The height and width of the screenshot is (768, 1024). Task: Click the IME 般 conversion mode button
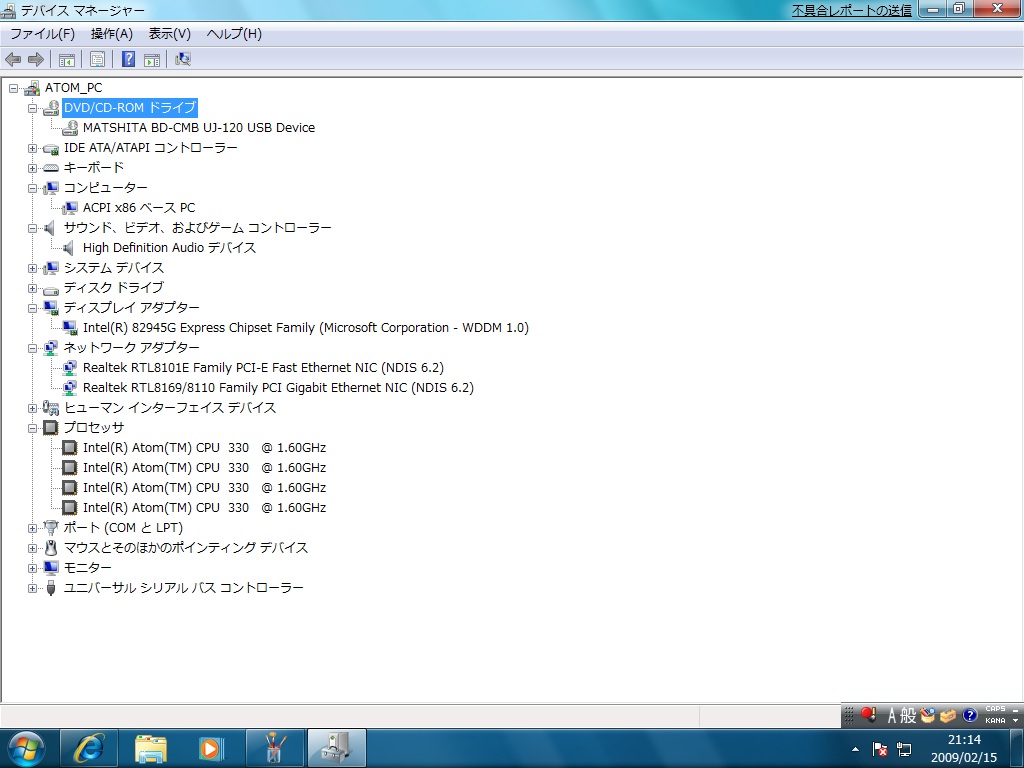tap(908, 716)
